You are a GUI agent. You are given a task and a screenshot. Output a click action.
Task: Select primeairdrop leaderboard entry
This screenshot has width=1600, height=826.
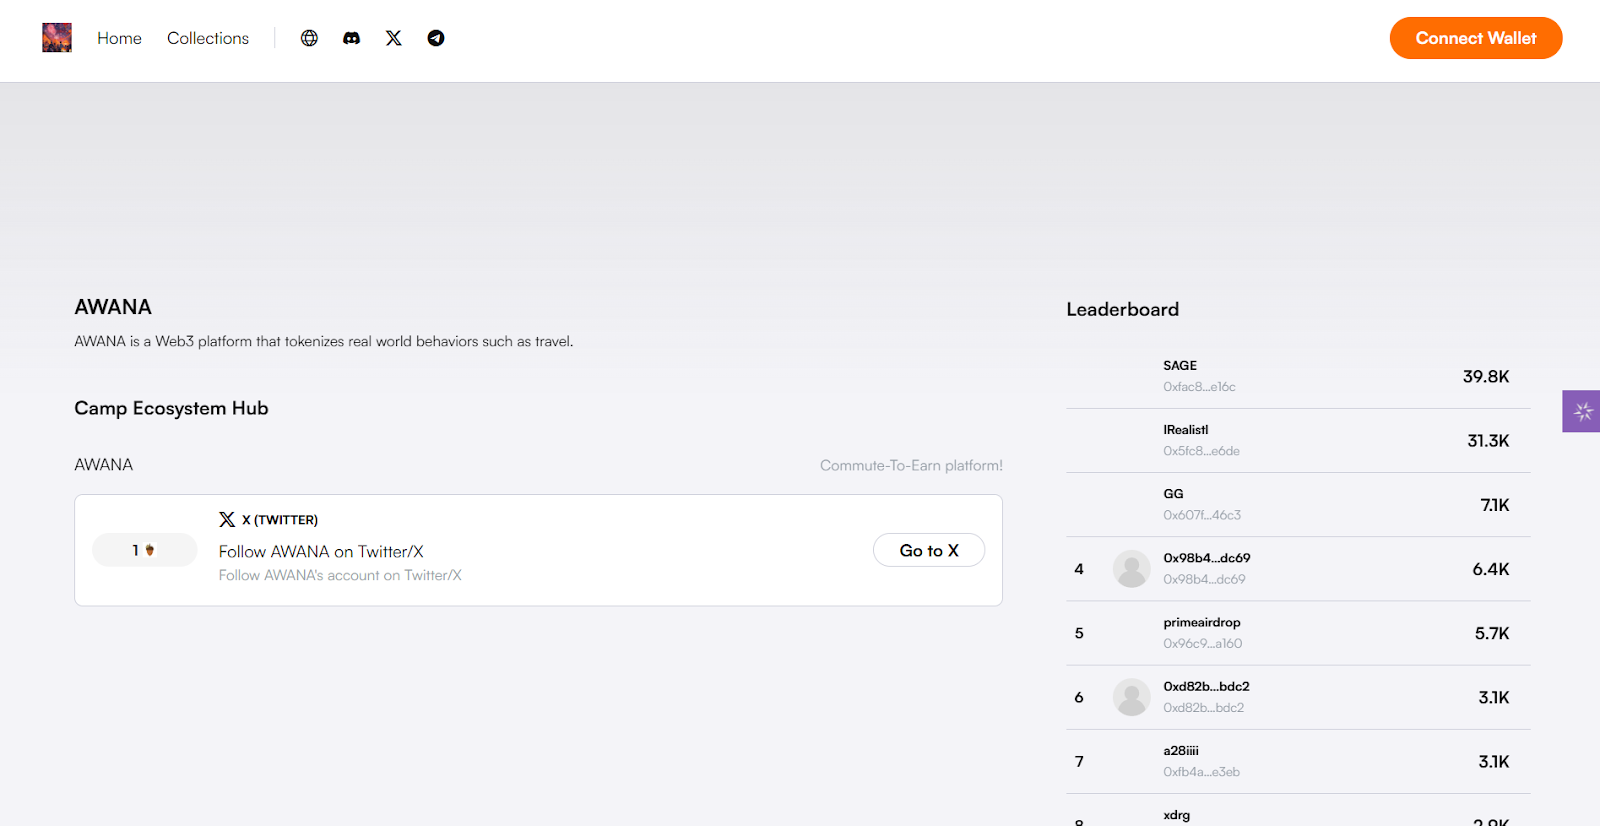click(x=1298, y=633)
